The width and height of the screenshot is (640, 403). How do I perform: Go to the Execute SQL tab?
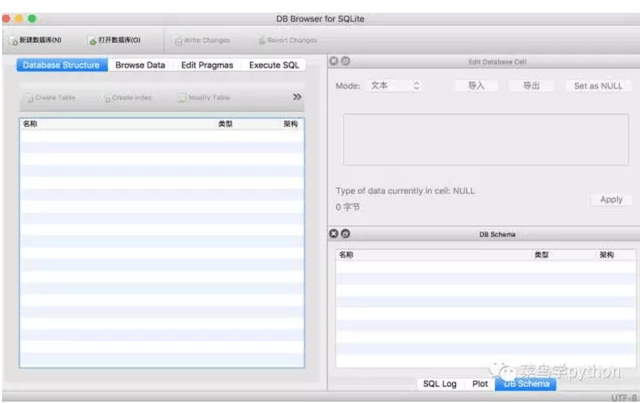click(274, 65)
